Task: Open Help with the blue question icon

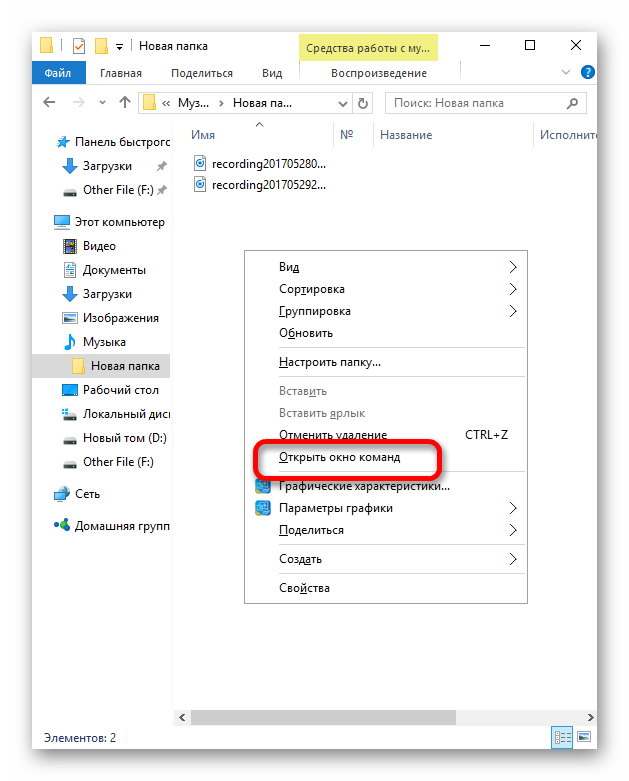Action: (x=588, y=73)
